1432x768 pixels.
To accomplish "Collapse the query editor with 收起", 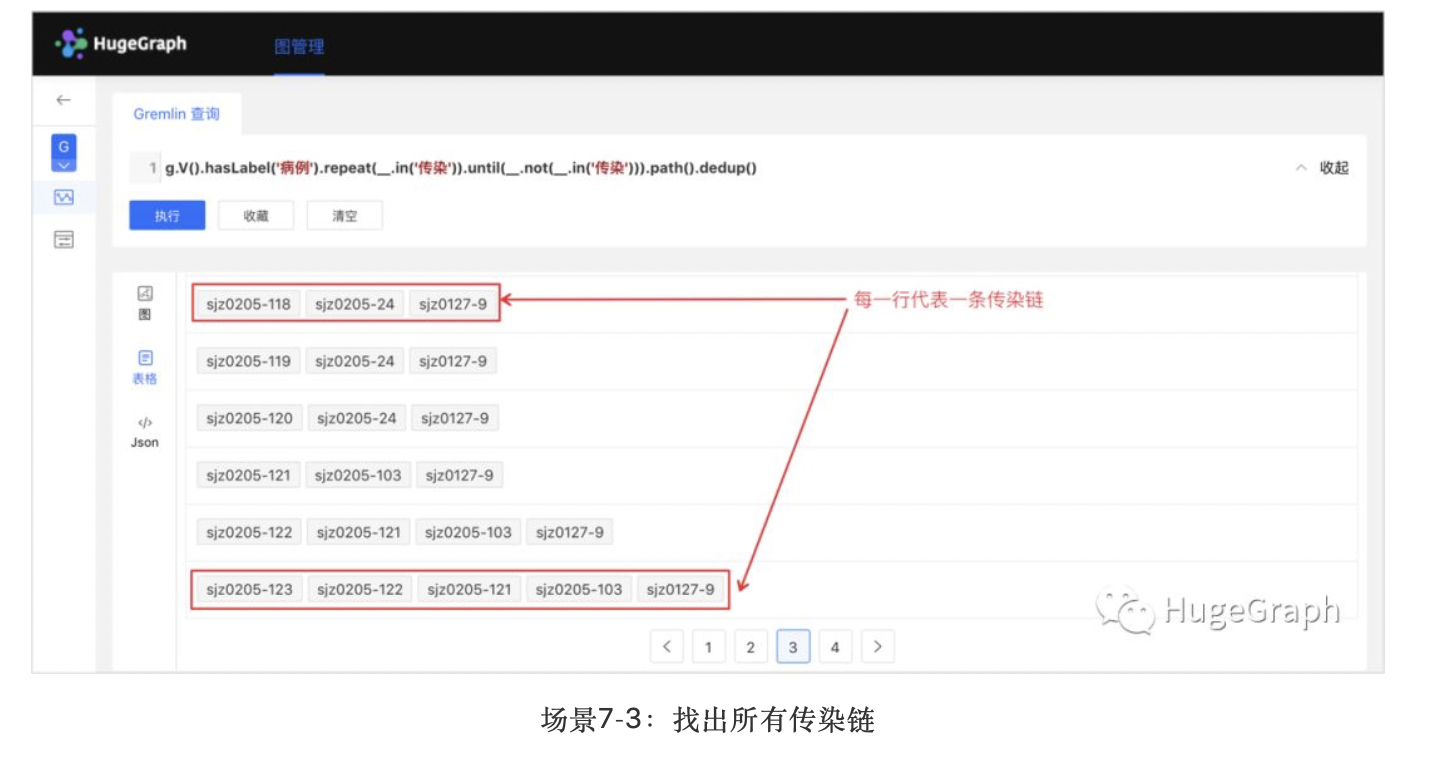I will pyautogui.click(x=1321, y=168).
